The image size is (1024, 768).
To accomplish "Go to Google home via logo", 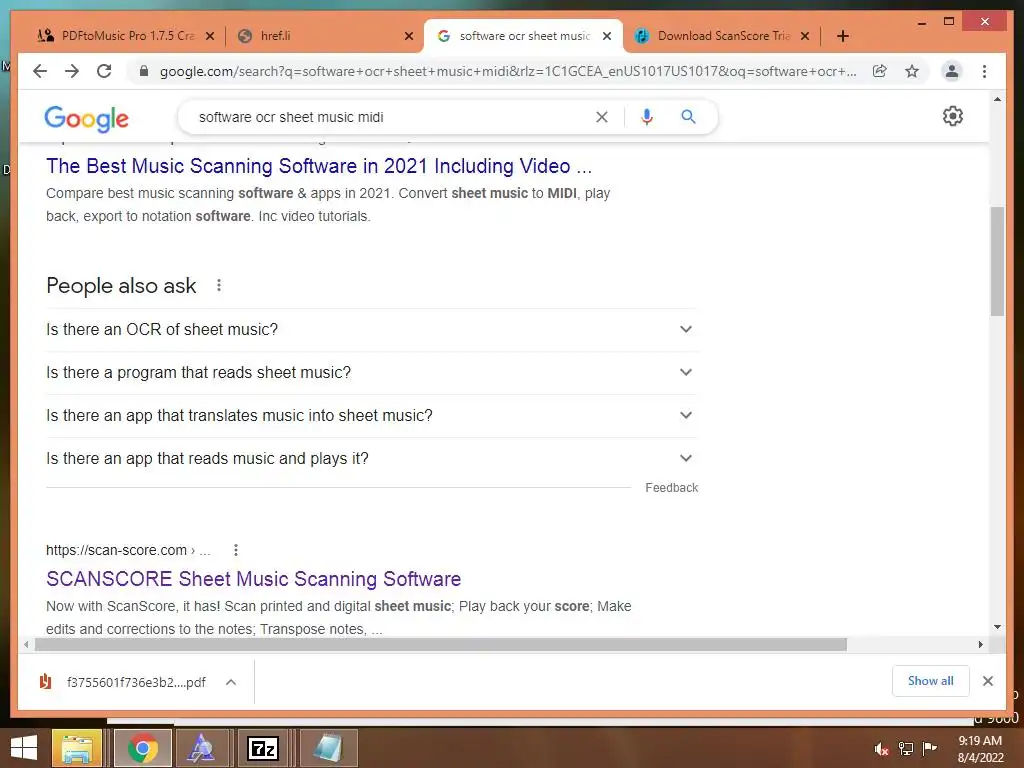I will point(86,119).
